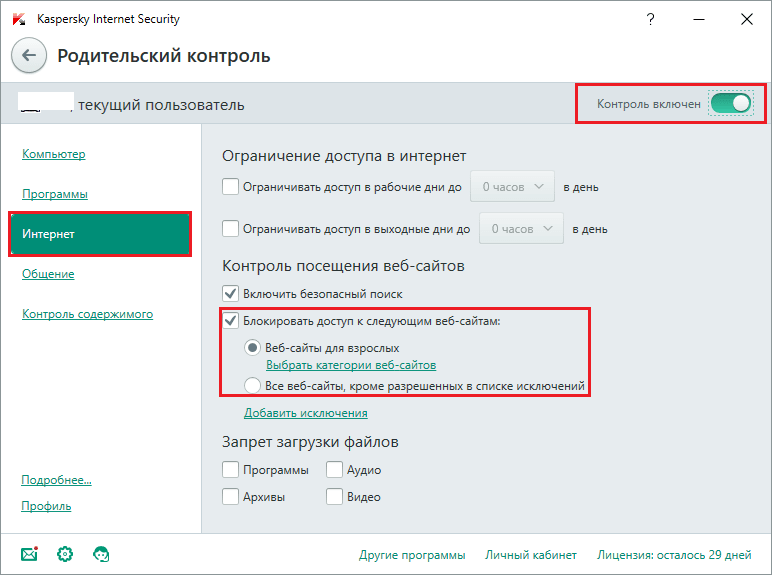Open the 'Контроль содержимого' section
This screenshot has height=575, width=772.
pos(87,314)
